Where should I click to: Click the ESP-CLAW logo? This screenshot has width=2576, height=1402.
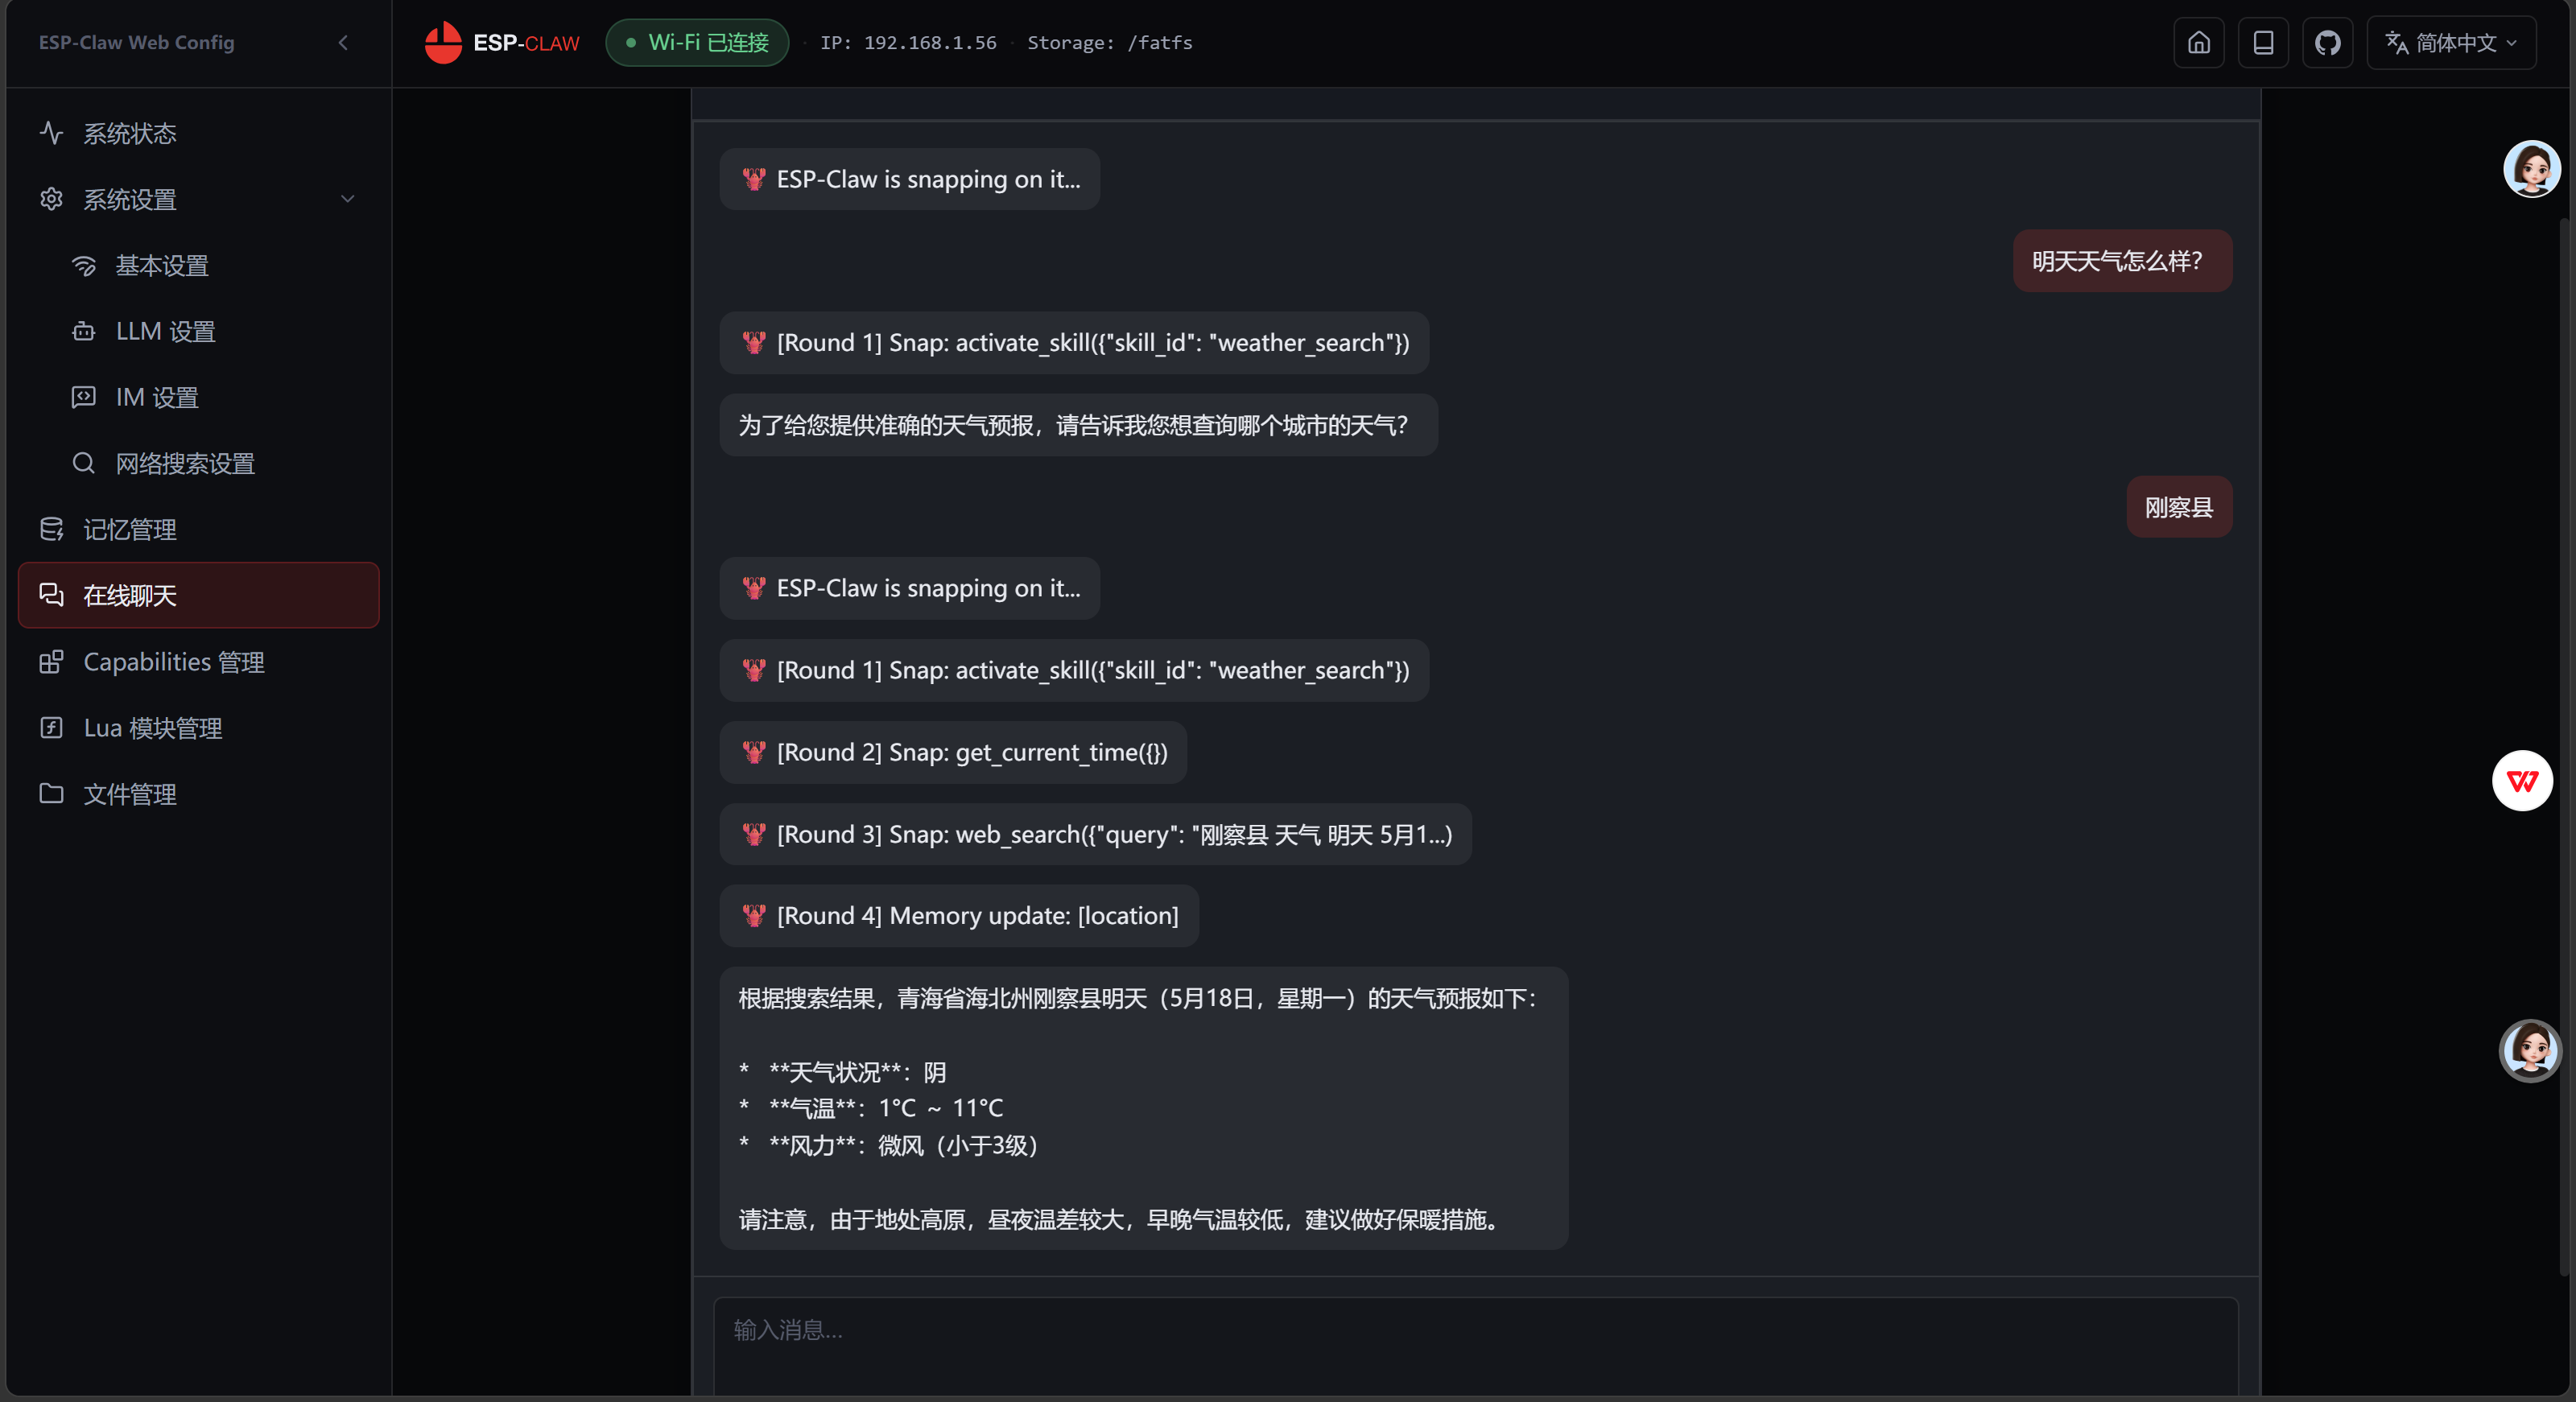502,42
